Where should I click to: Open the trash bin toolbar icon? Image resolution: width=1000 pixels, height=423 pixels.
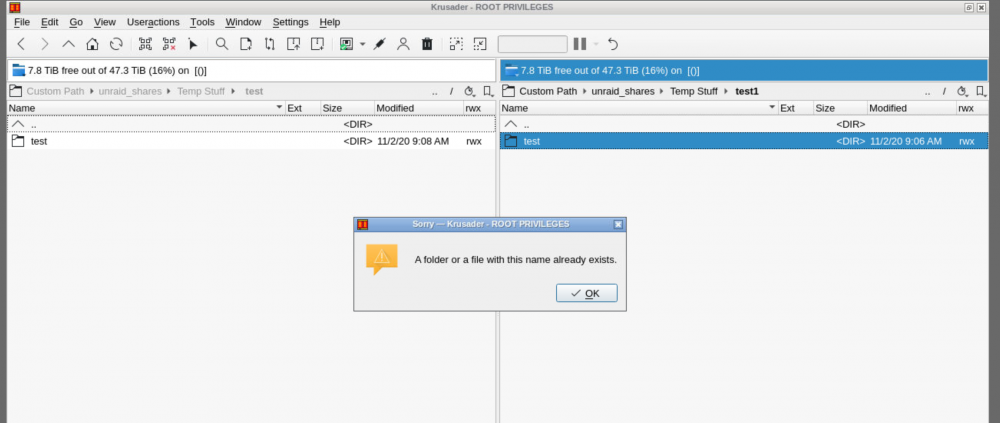click(427, 44)
